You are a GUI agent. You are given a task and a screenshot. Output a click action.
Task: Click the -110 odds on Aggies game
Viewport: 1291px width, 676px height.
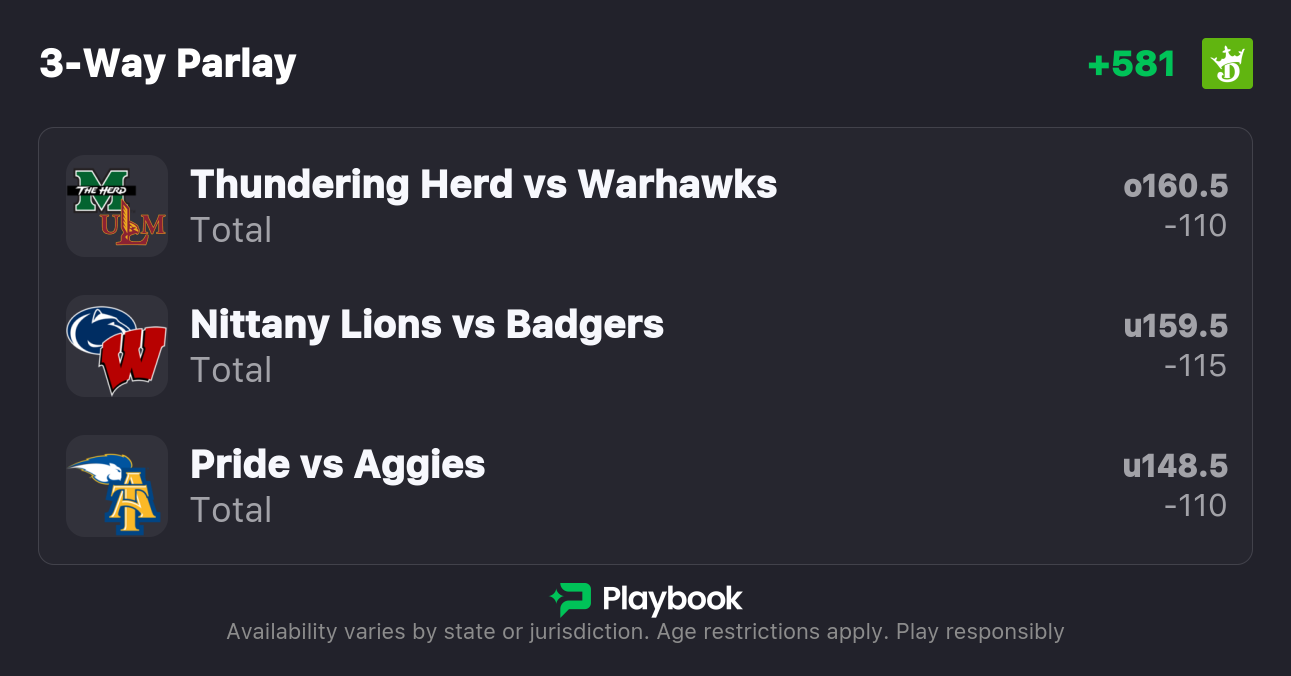(x=1195, y=506)
